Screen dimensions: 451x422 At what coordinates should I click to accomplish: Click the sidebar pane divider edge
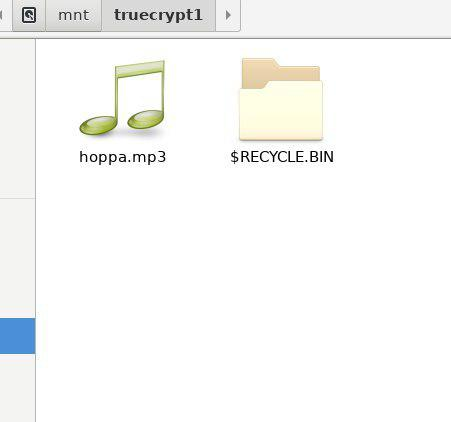click(x=36, y=230)
